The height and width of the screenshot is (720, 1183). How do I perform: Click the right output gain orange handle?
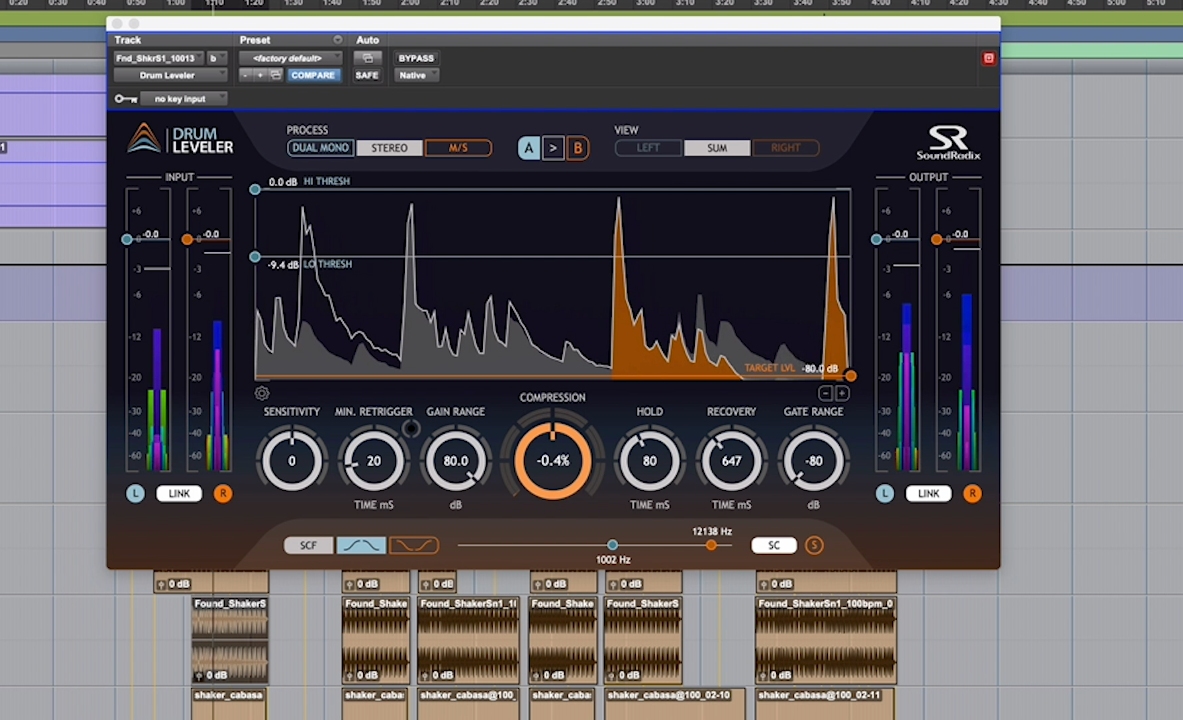point(936,239)
